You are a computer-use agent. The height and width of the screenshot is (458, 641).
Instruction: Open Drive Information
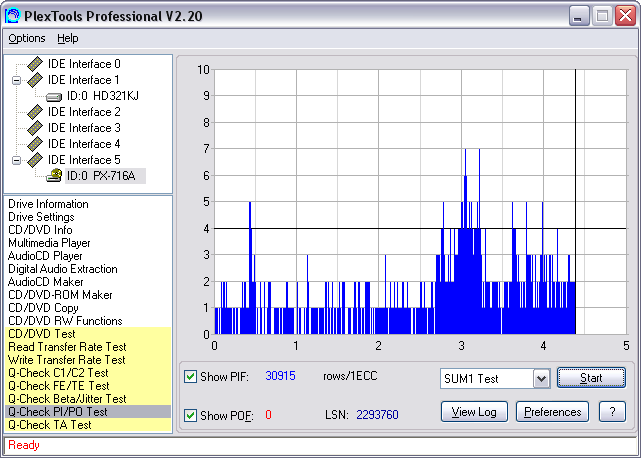click(x=48, y=204)
